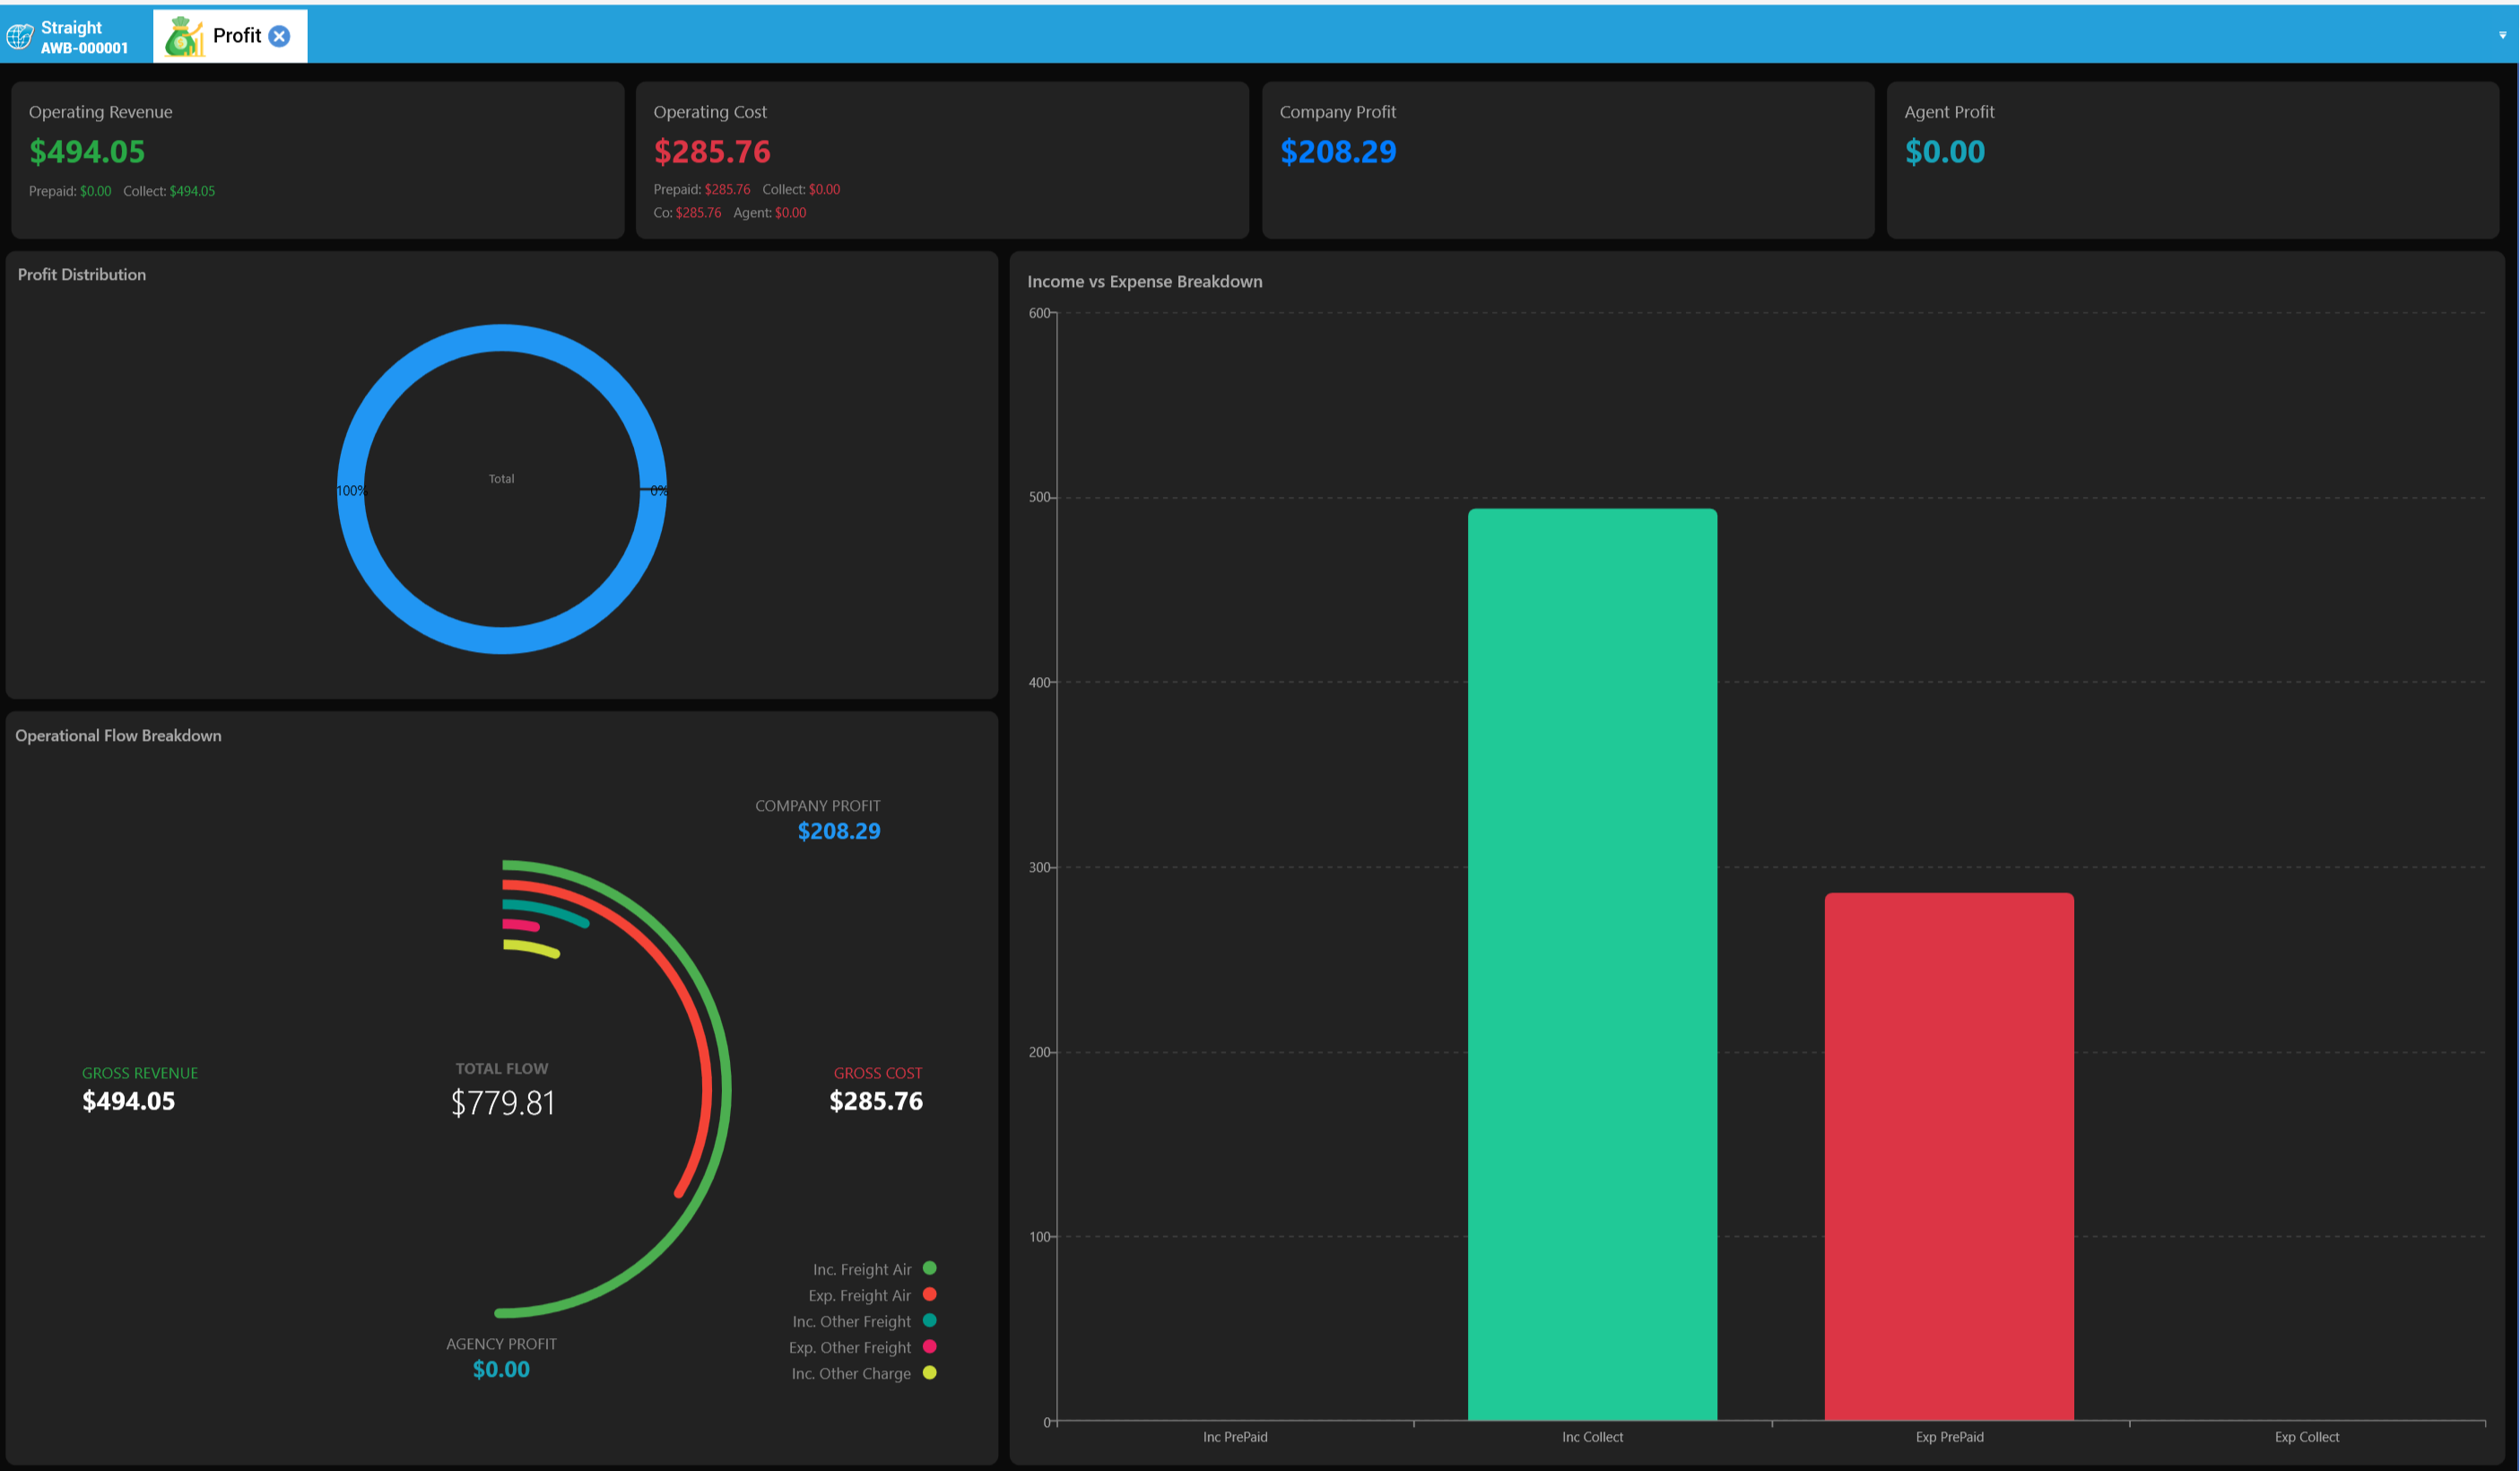Toggle the Inc. Freight Air legend dot
The image size is (2520, 1471).
(929, 1268)
